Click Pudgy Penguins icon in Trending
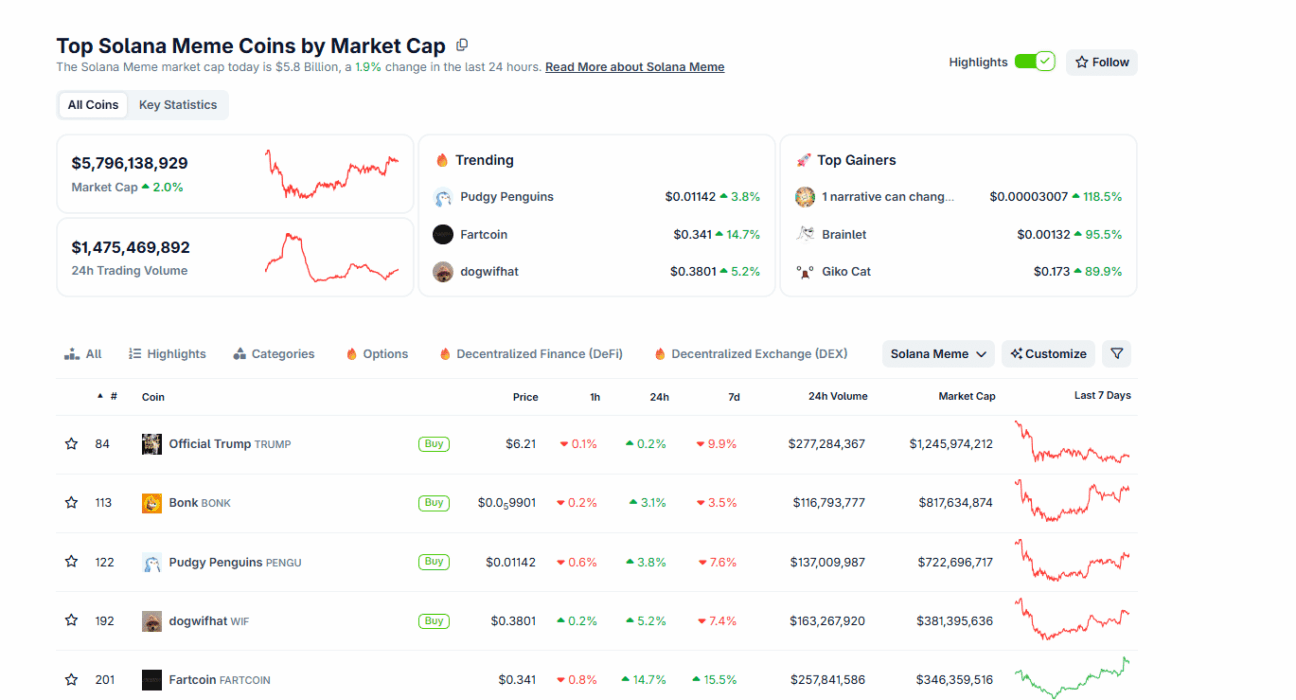This screenshot has height=700, width=1296. (443, 198)
